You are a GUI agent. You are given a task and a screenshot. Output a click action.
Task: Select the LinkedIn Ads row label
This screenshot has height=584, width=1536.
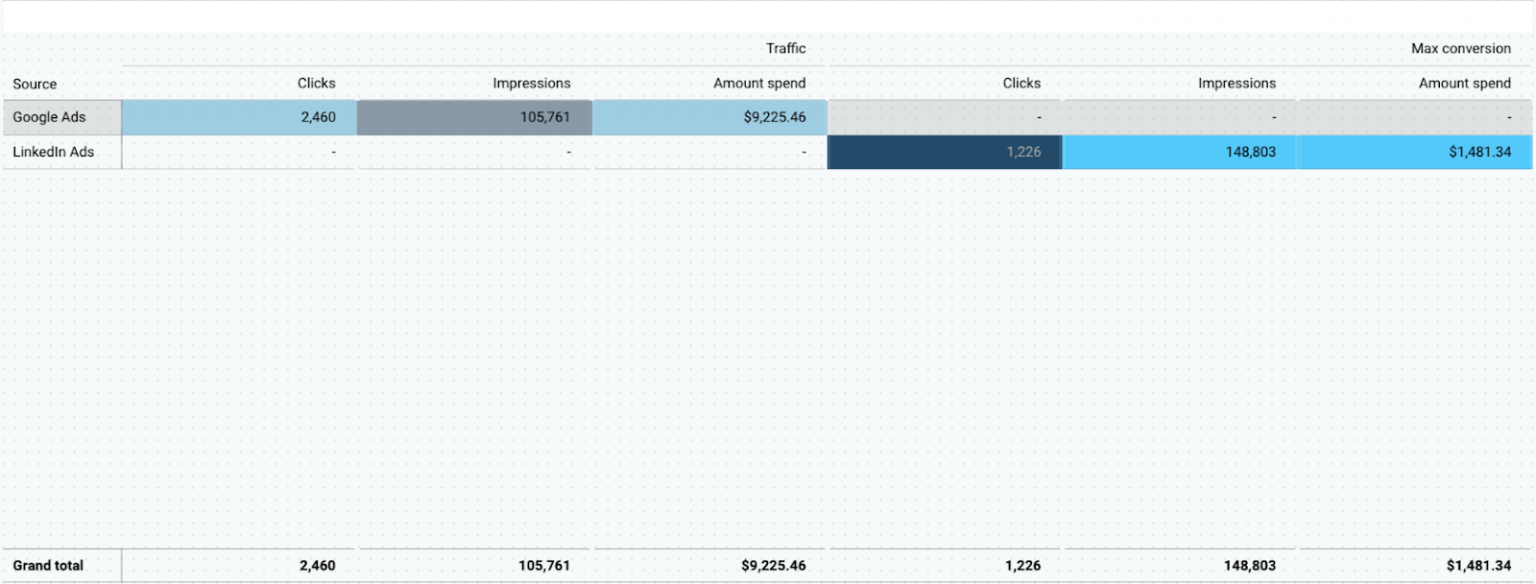(x=52, y=152)
